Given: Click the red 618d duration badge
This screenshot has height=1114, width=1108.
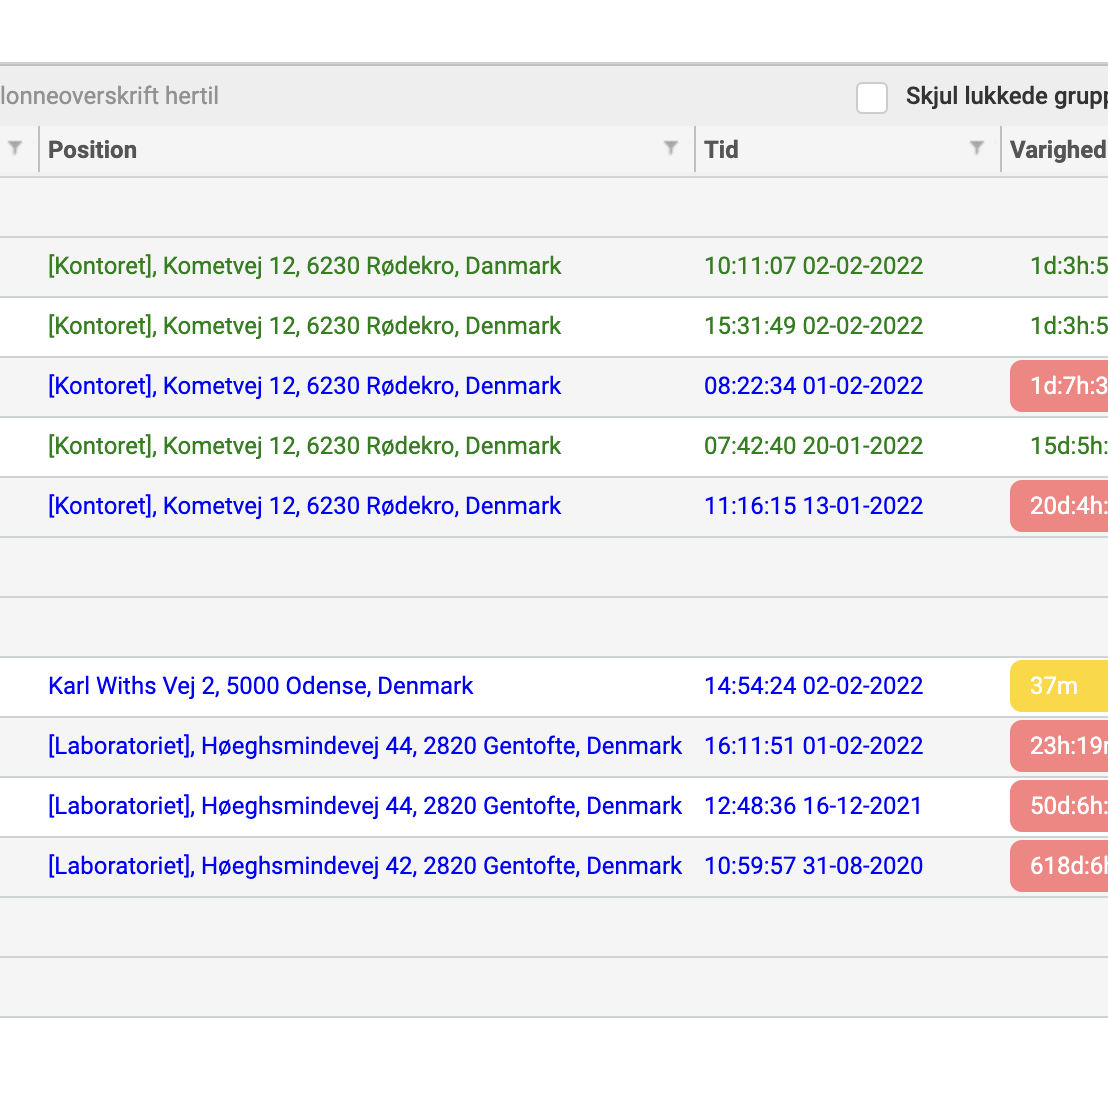Looking at the screenshot, I should [1058, 866].
